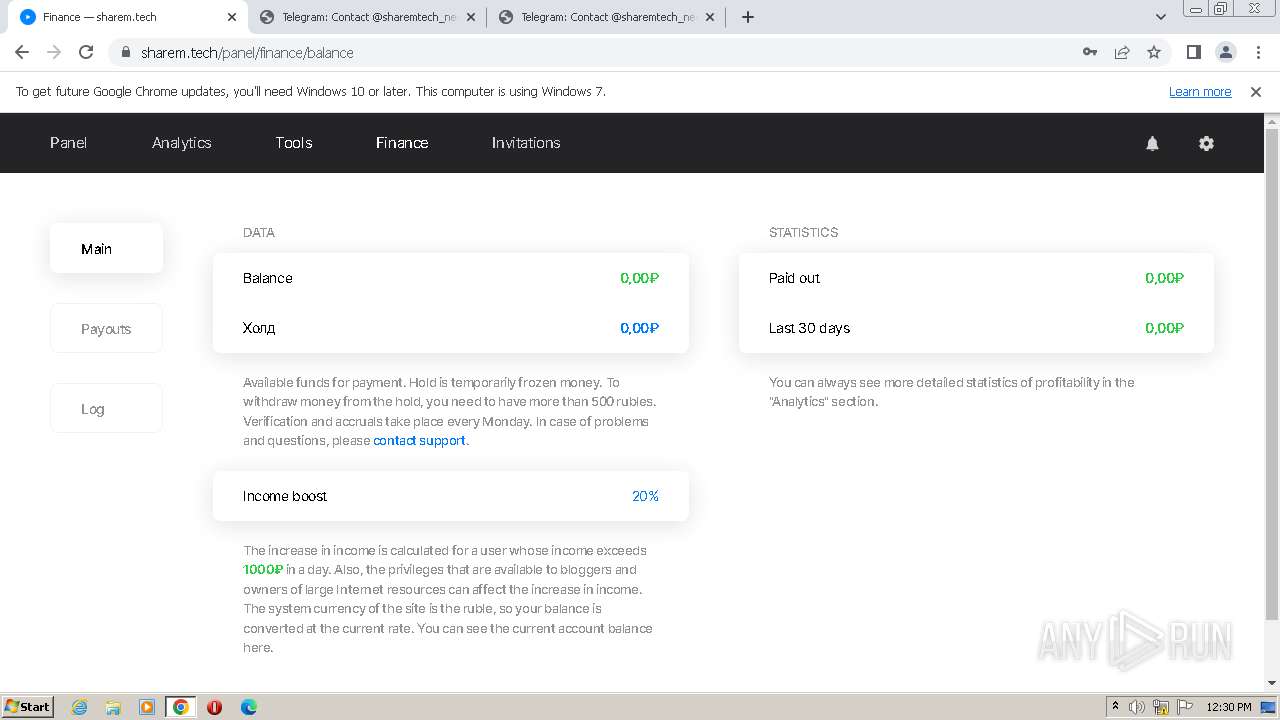
Task: Click the Learn more link
Action: pyautogui.click(x=1200, y=92)
